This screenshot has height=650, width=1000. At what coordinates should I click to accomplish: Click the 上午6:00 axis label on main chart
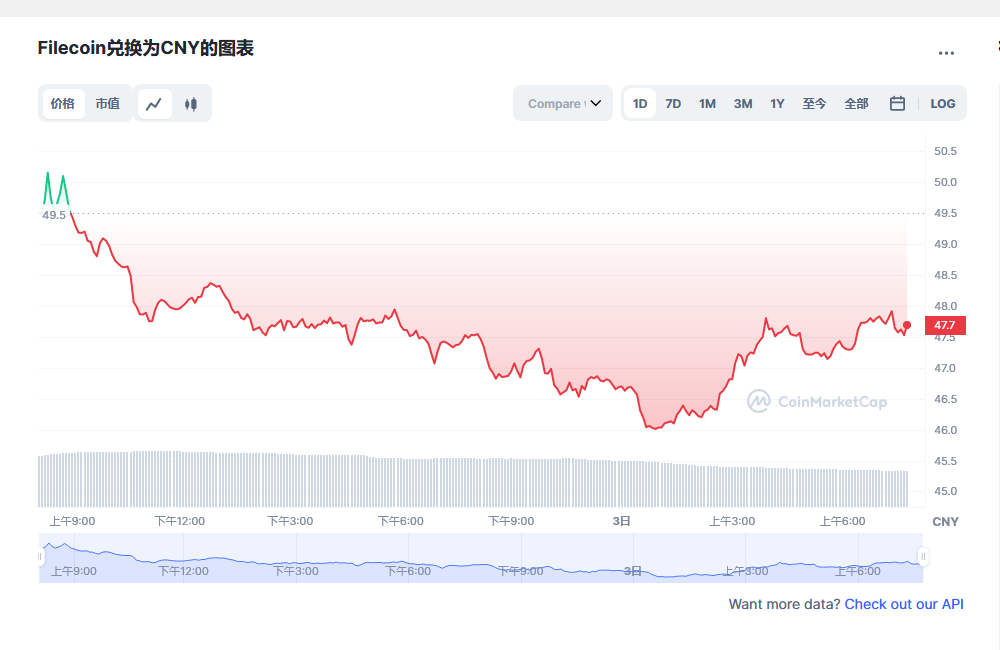[842, 521]
